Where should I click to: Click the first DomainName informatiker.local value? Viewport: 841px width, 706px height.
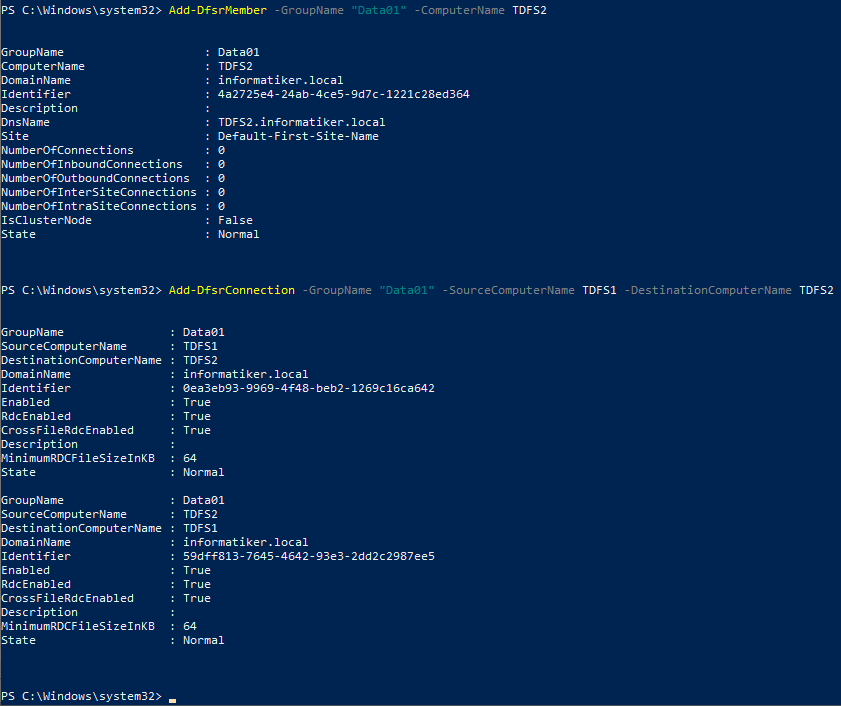(x=281, y=80)
